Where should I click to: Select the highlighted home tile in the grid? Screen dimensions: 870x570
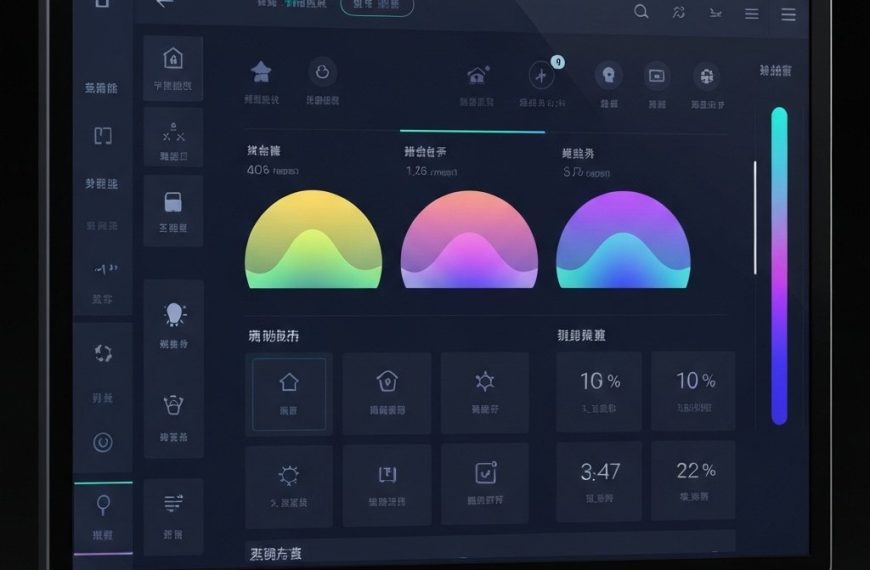tap(289, 392)
